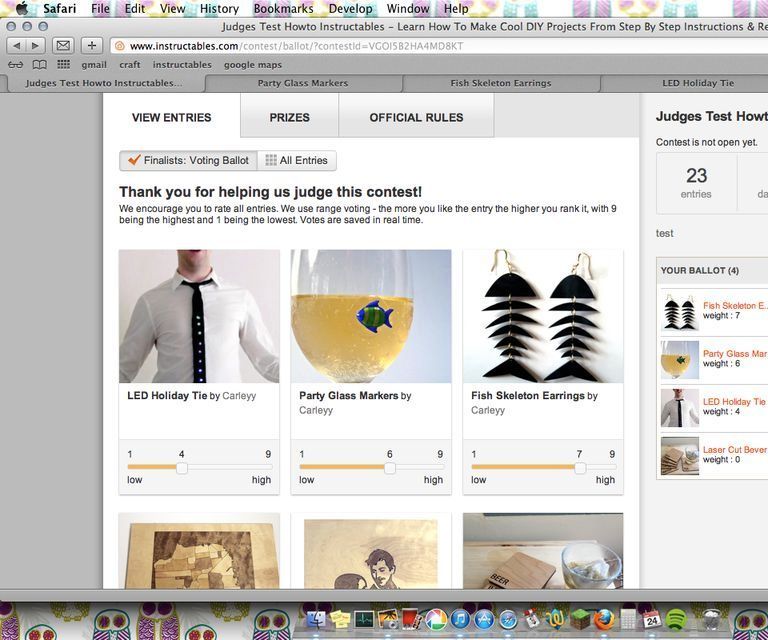Select the VIEW ENTRIES contest tab

click(171, 118)
